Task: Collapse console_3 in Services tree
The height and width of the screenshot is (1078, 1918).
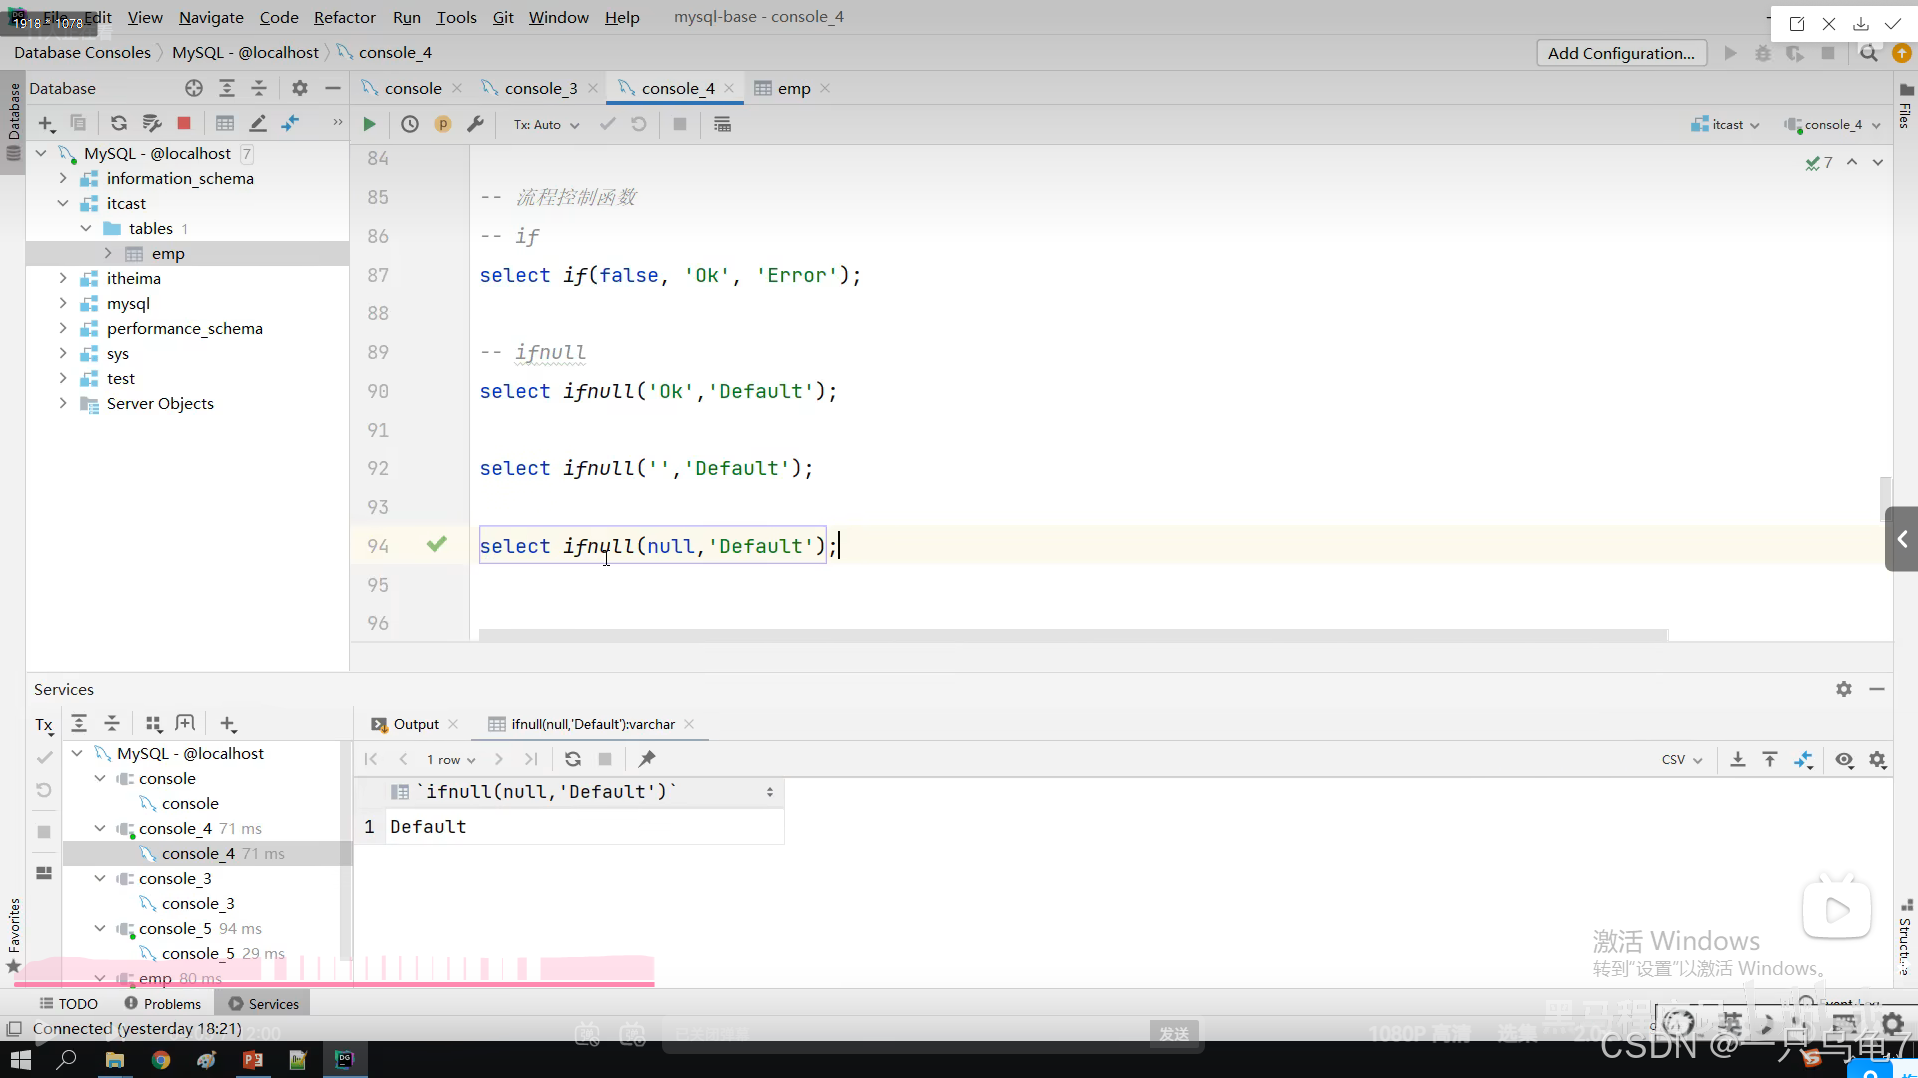Action: click(100, 878)
